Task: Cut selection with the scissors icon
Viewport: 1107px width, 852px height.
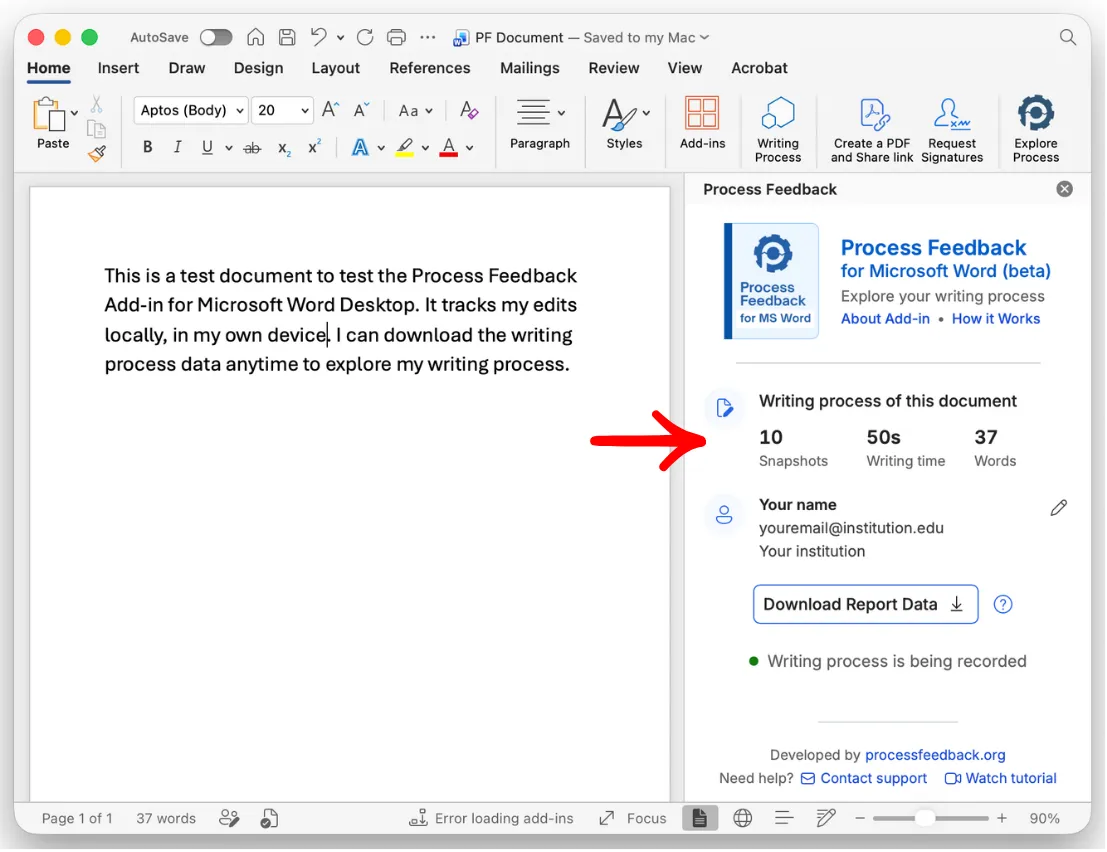Action: (97, 104)
